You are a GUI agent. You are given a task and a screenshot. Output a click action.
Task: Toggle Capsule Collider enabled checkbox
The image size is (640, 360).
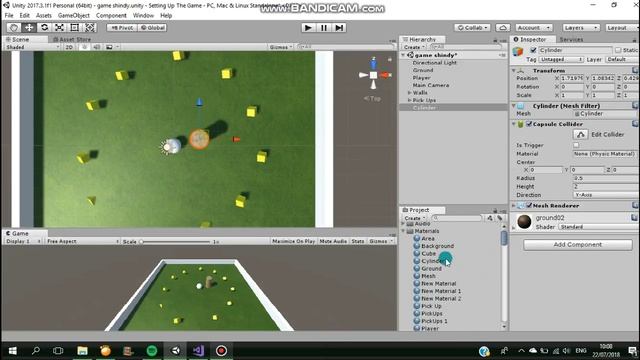pyautogui.click(x=529, y=124)
